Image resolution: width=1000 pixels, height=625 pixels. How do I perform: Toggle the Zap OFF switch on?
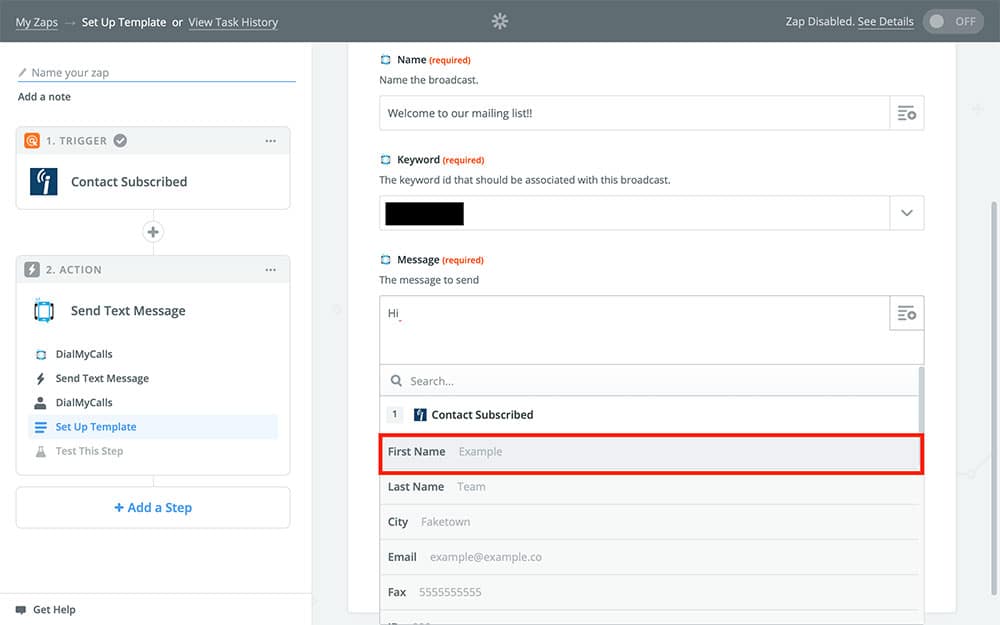953,21
